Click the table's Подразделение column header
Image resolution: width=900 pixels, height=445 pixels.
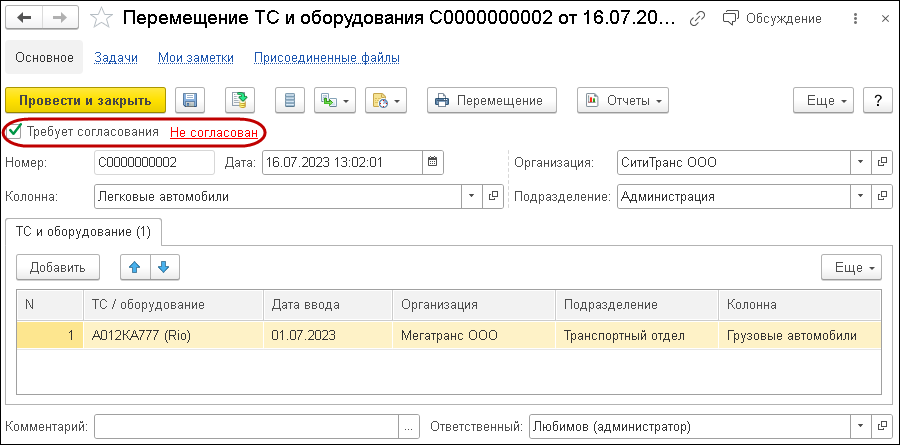tap(637, 305)
